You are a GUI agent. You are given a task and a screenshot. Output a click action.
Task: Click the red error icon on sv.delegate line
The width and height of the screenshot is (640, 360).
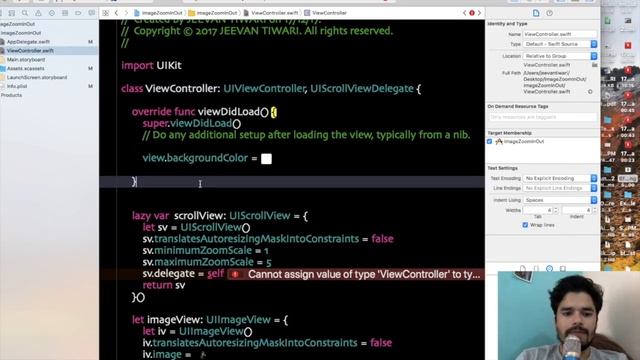point(235,274)
